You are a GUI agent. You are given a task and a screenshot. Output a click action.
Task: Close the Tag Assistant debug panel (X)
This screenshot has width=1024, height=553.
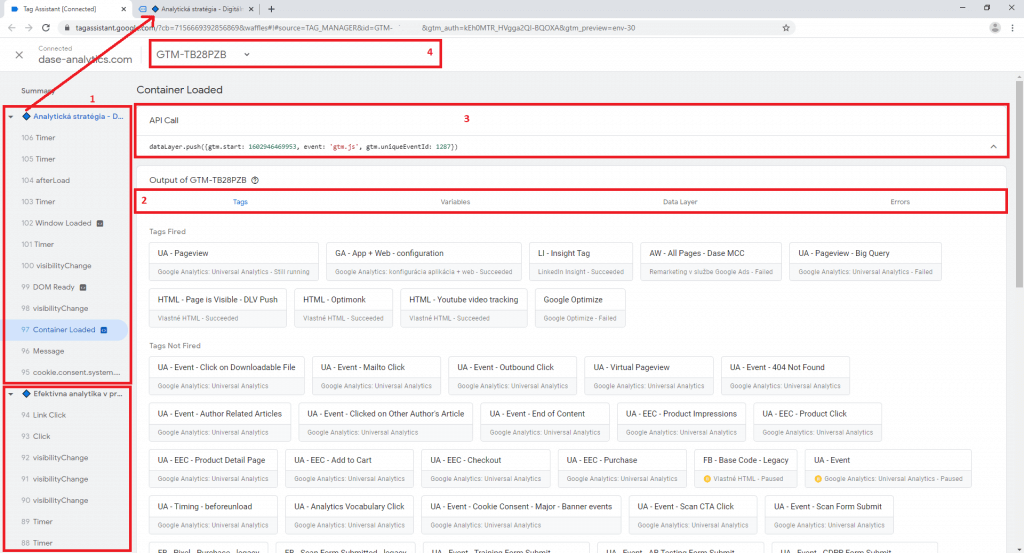[x=19, y=55]
